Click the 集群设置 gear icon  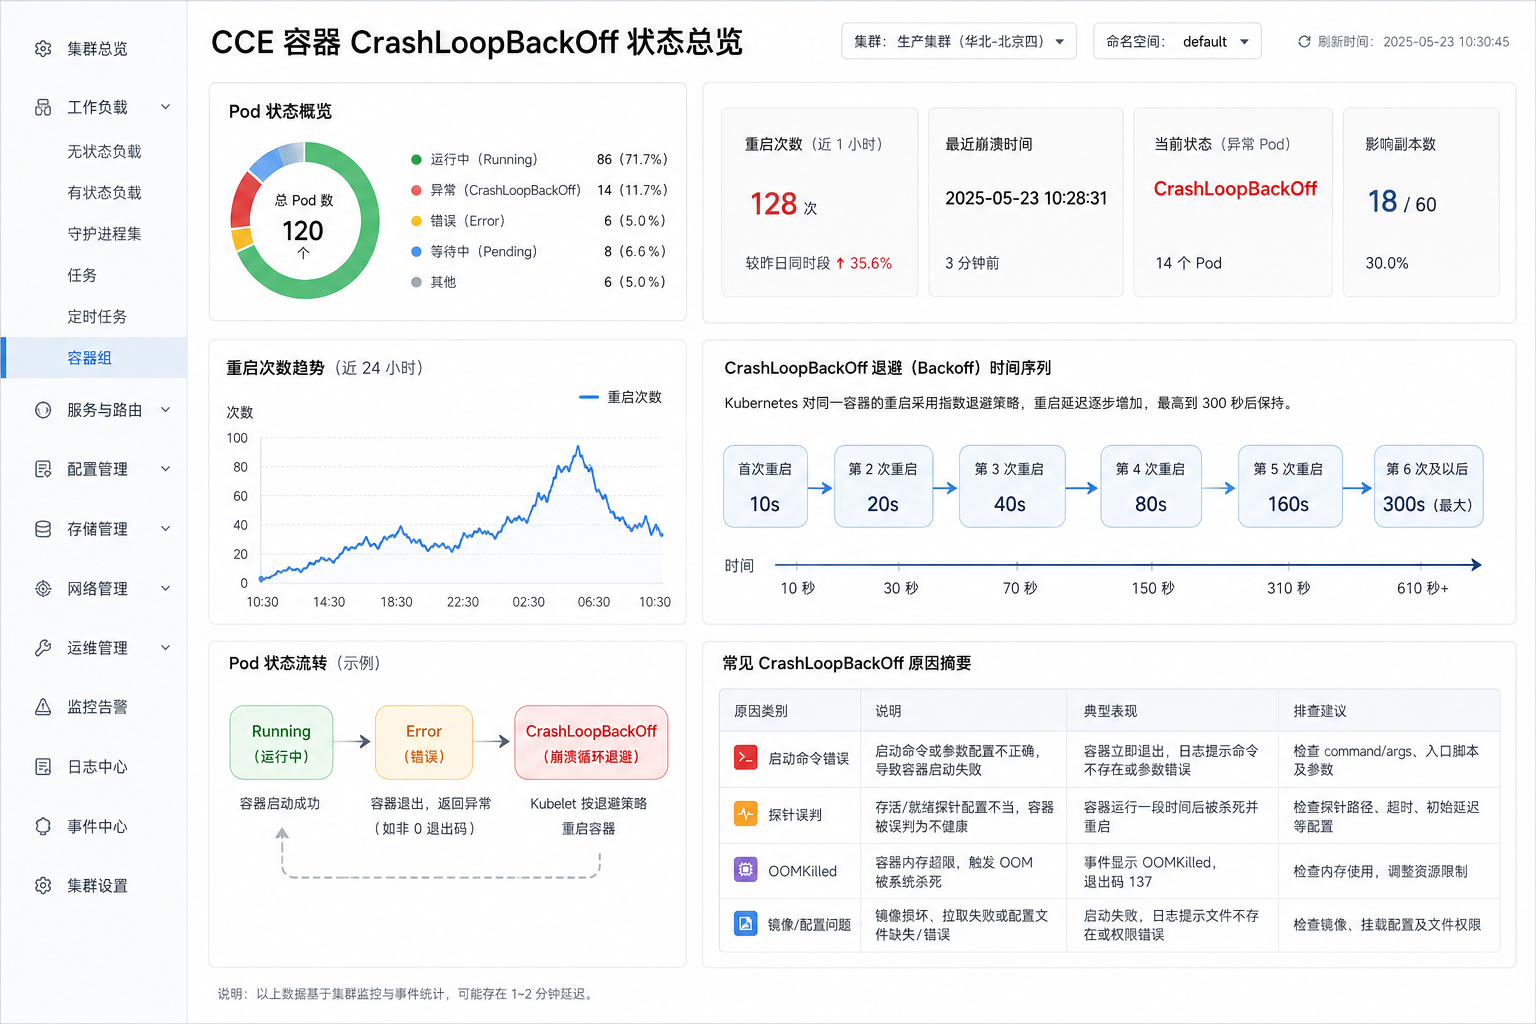point(43,885)
